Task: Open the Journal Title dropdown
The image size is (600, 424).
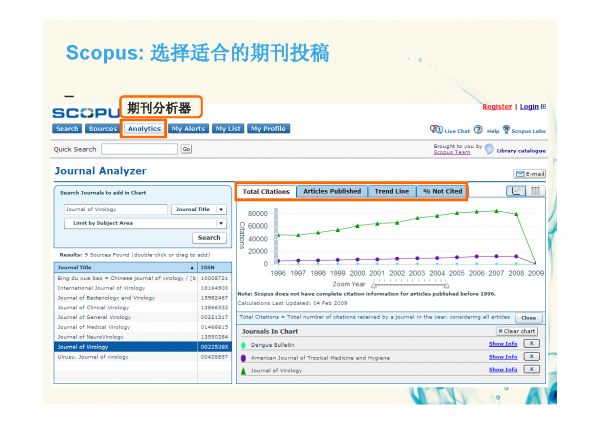Action: 199,209
